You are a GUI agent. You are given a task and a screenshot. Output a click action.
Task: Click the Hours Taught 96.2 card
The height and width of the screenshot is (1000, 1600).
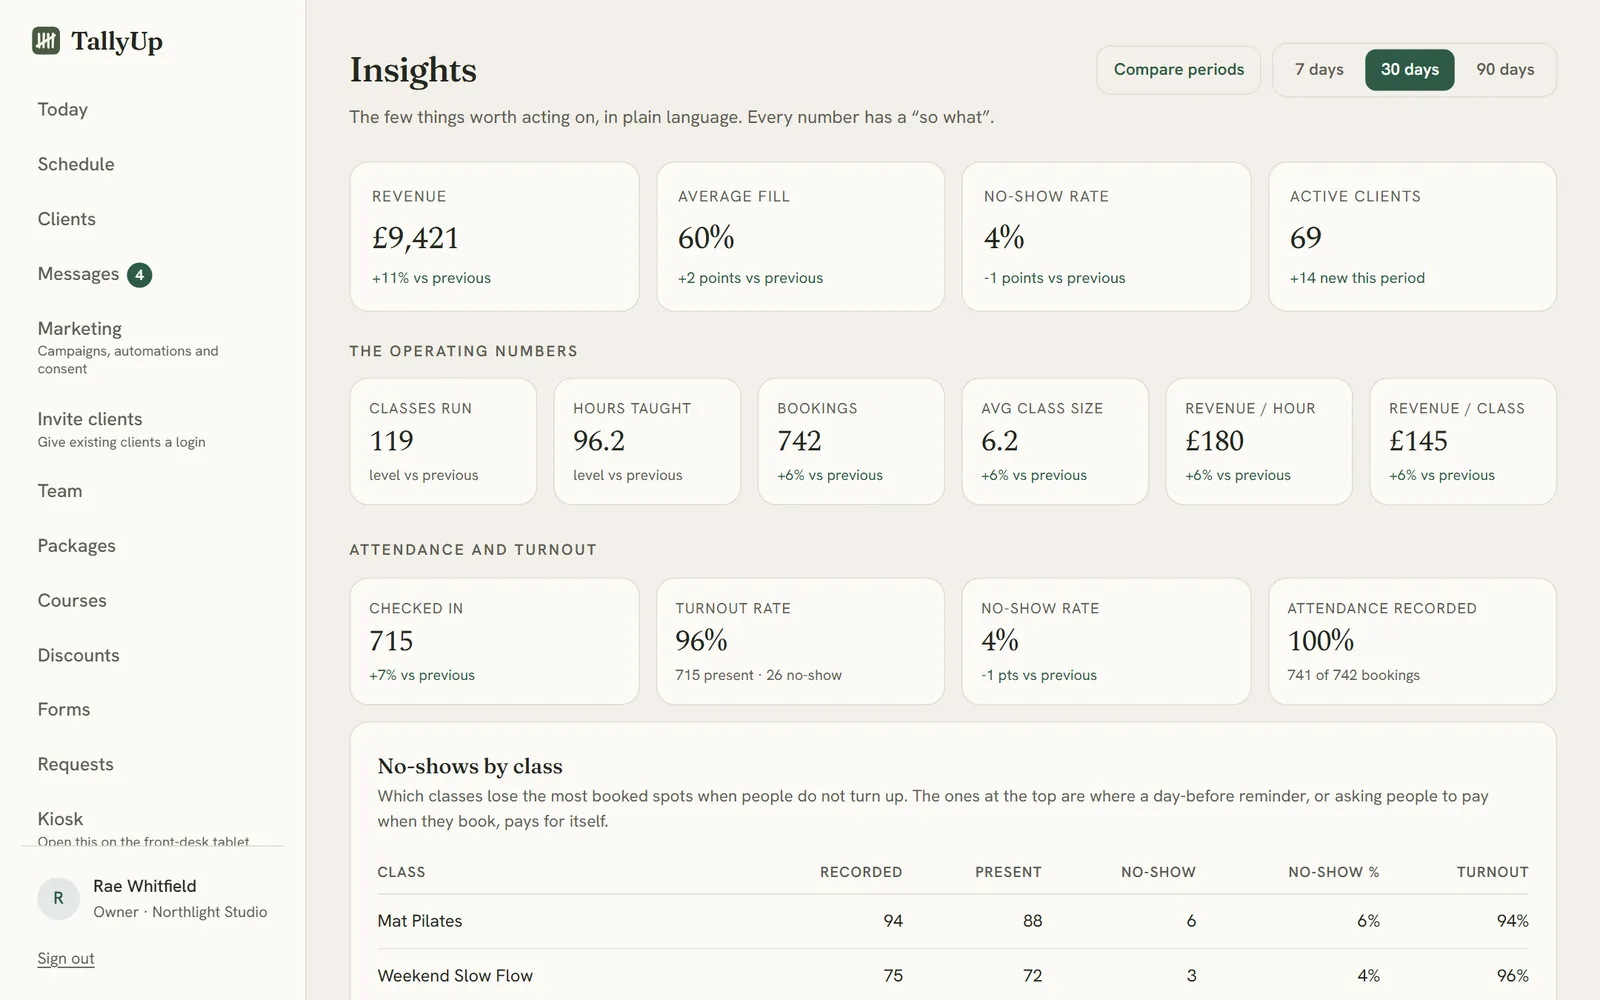[647, 441]
